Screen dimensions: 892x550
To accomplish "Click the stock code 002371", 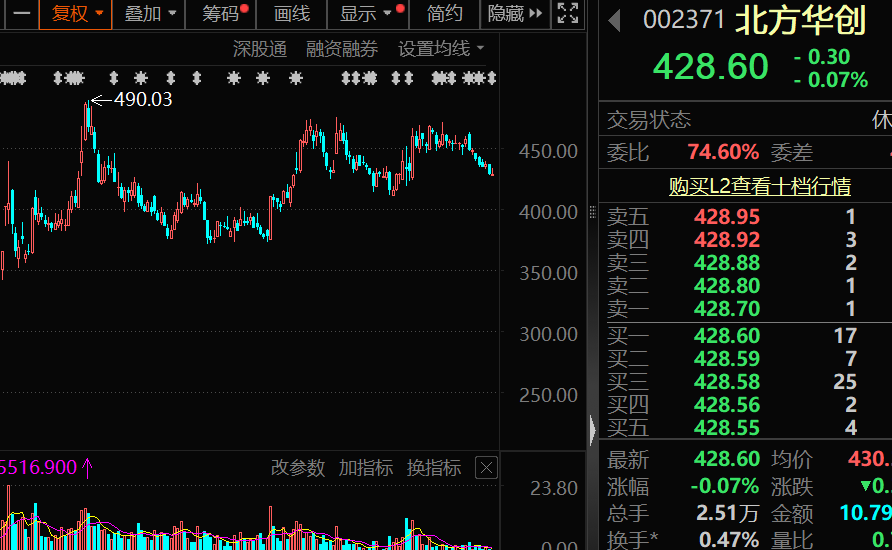I will pyautogui.click(x=684, y=20).
